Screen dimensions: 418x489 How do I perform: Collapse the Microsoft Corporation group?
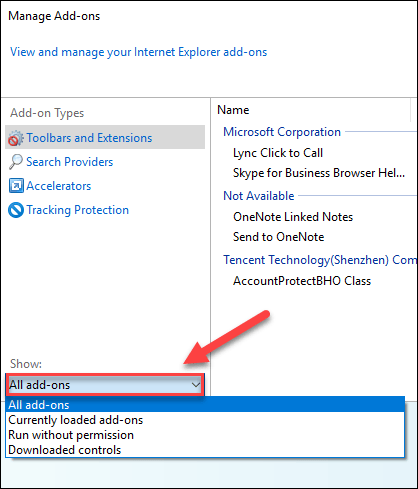(282, 132)
